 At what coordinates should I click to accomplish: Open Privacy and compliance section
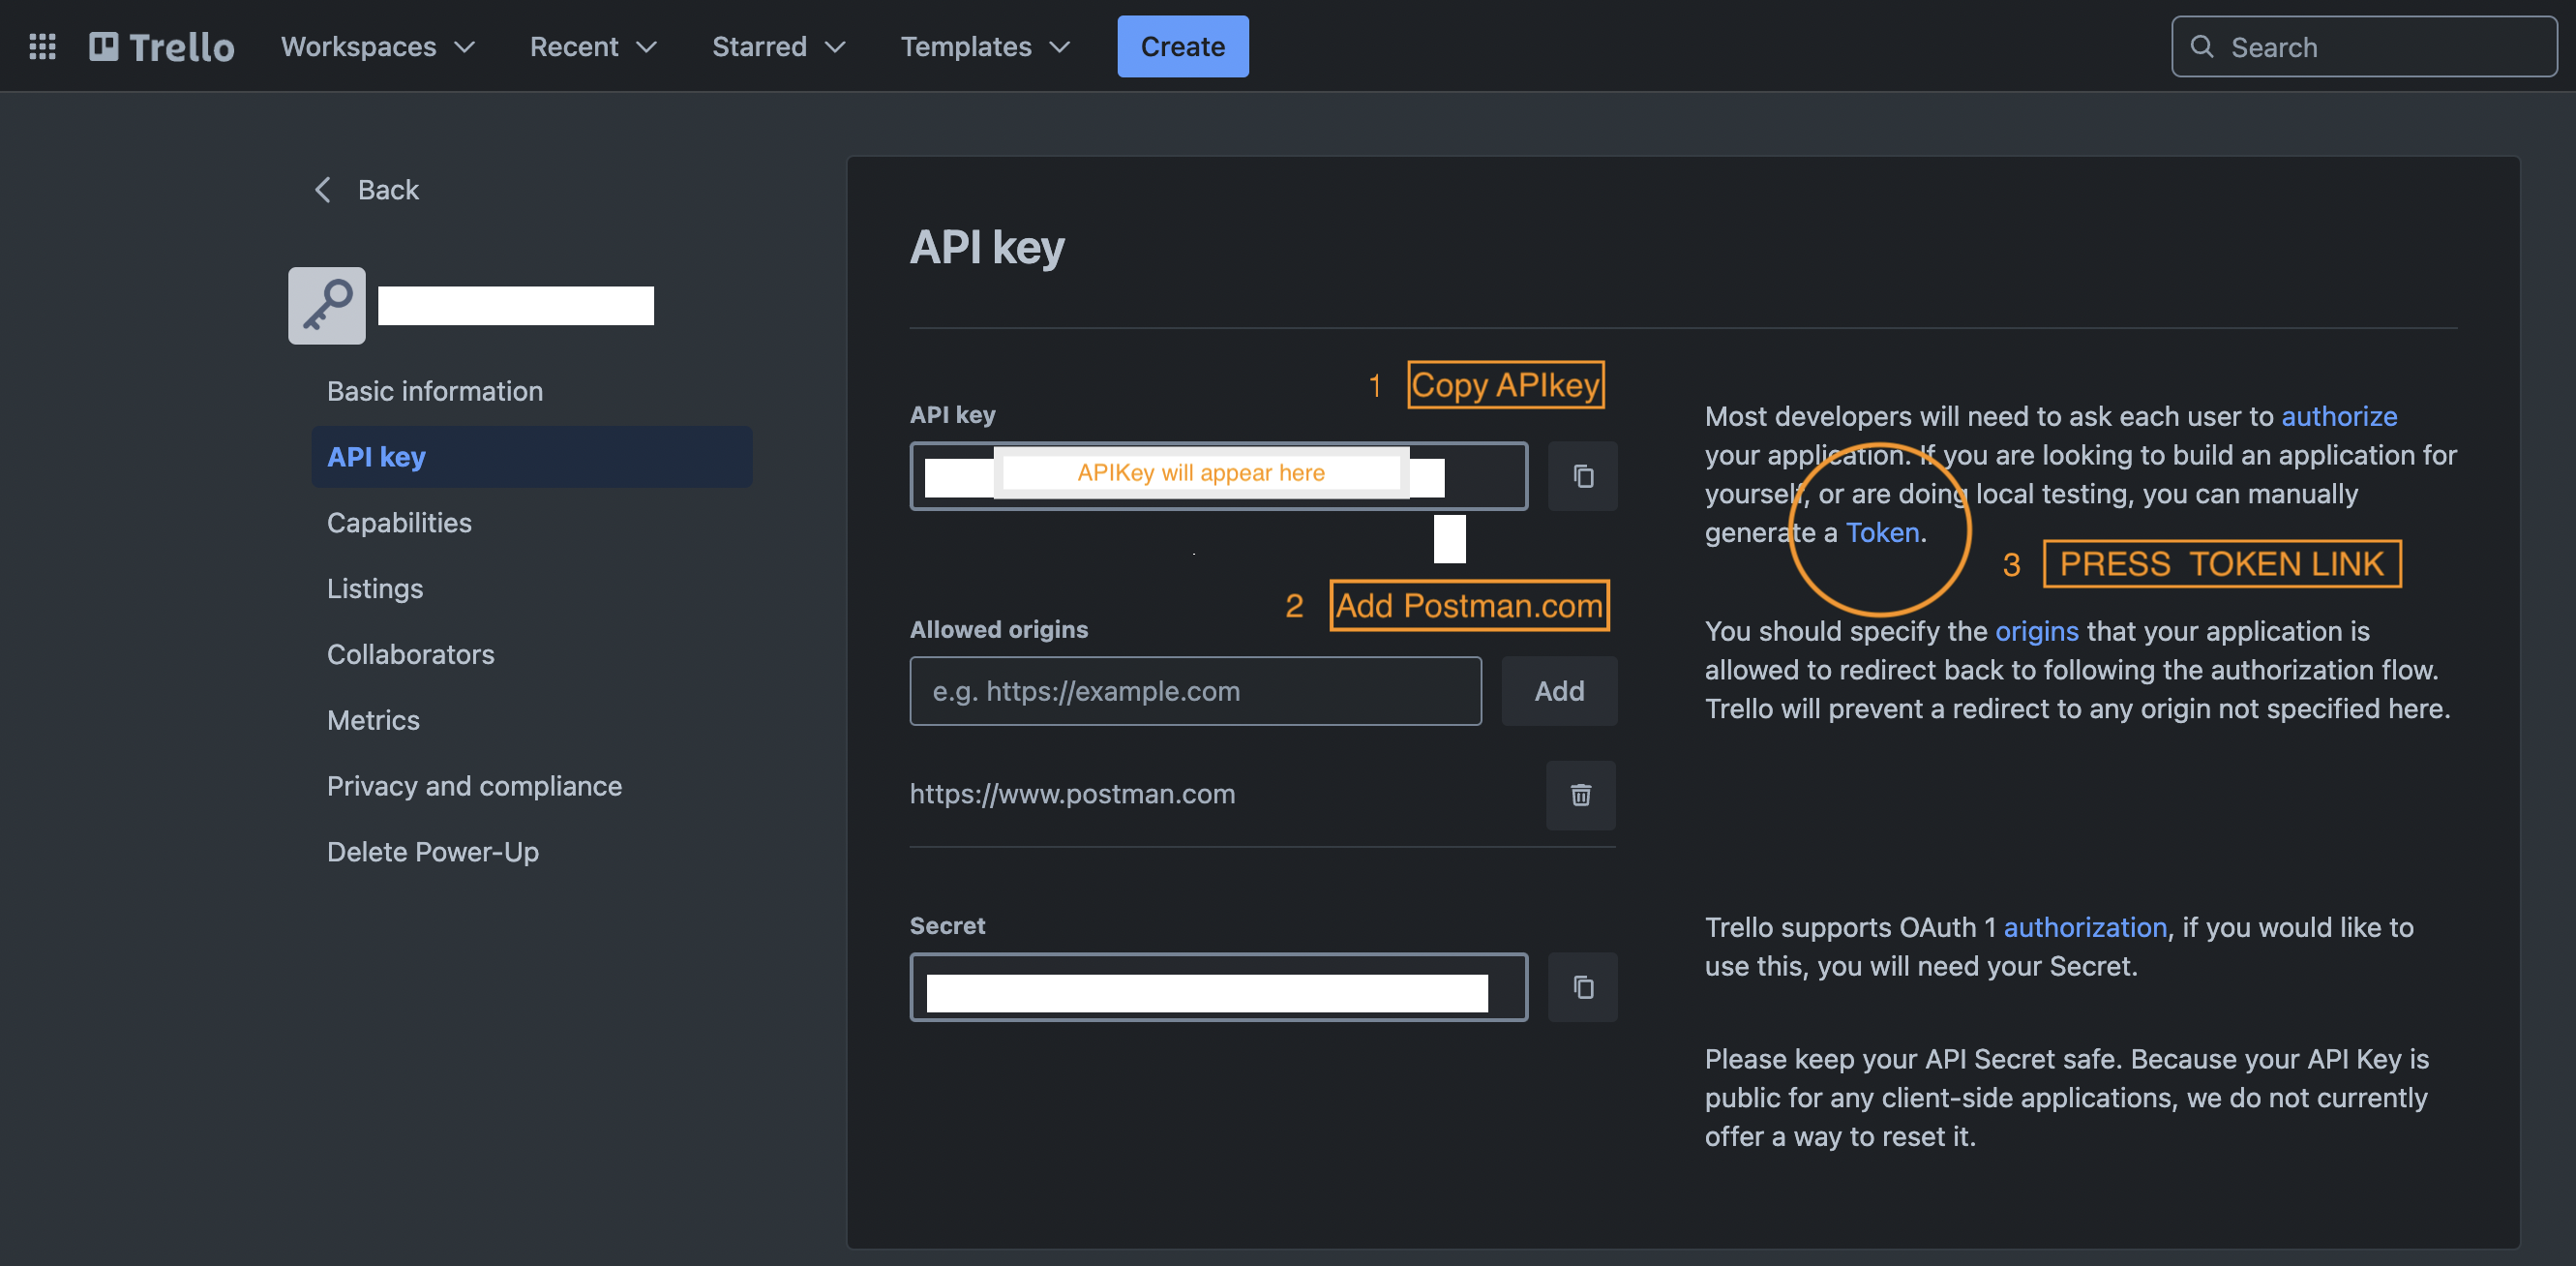pyautogui.click(x=532, y=787)
